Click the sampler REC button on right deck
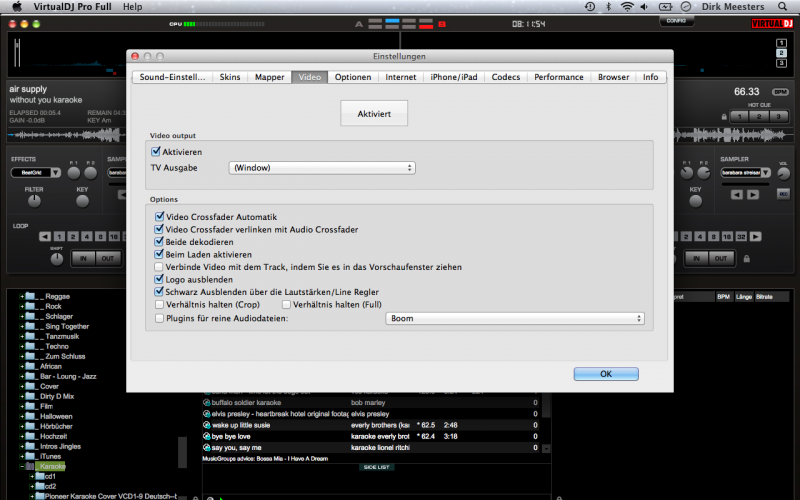 pyautogui.click(x=783, y=194)
